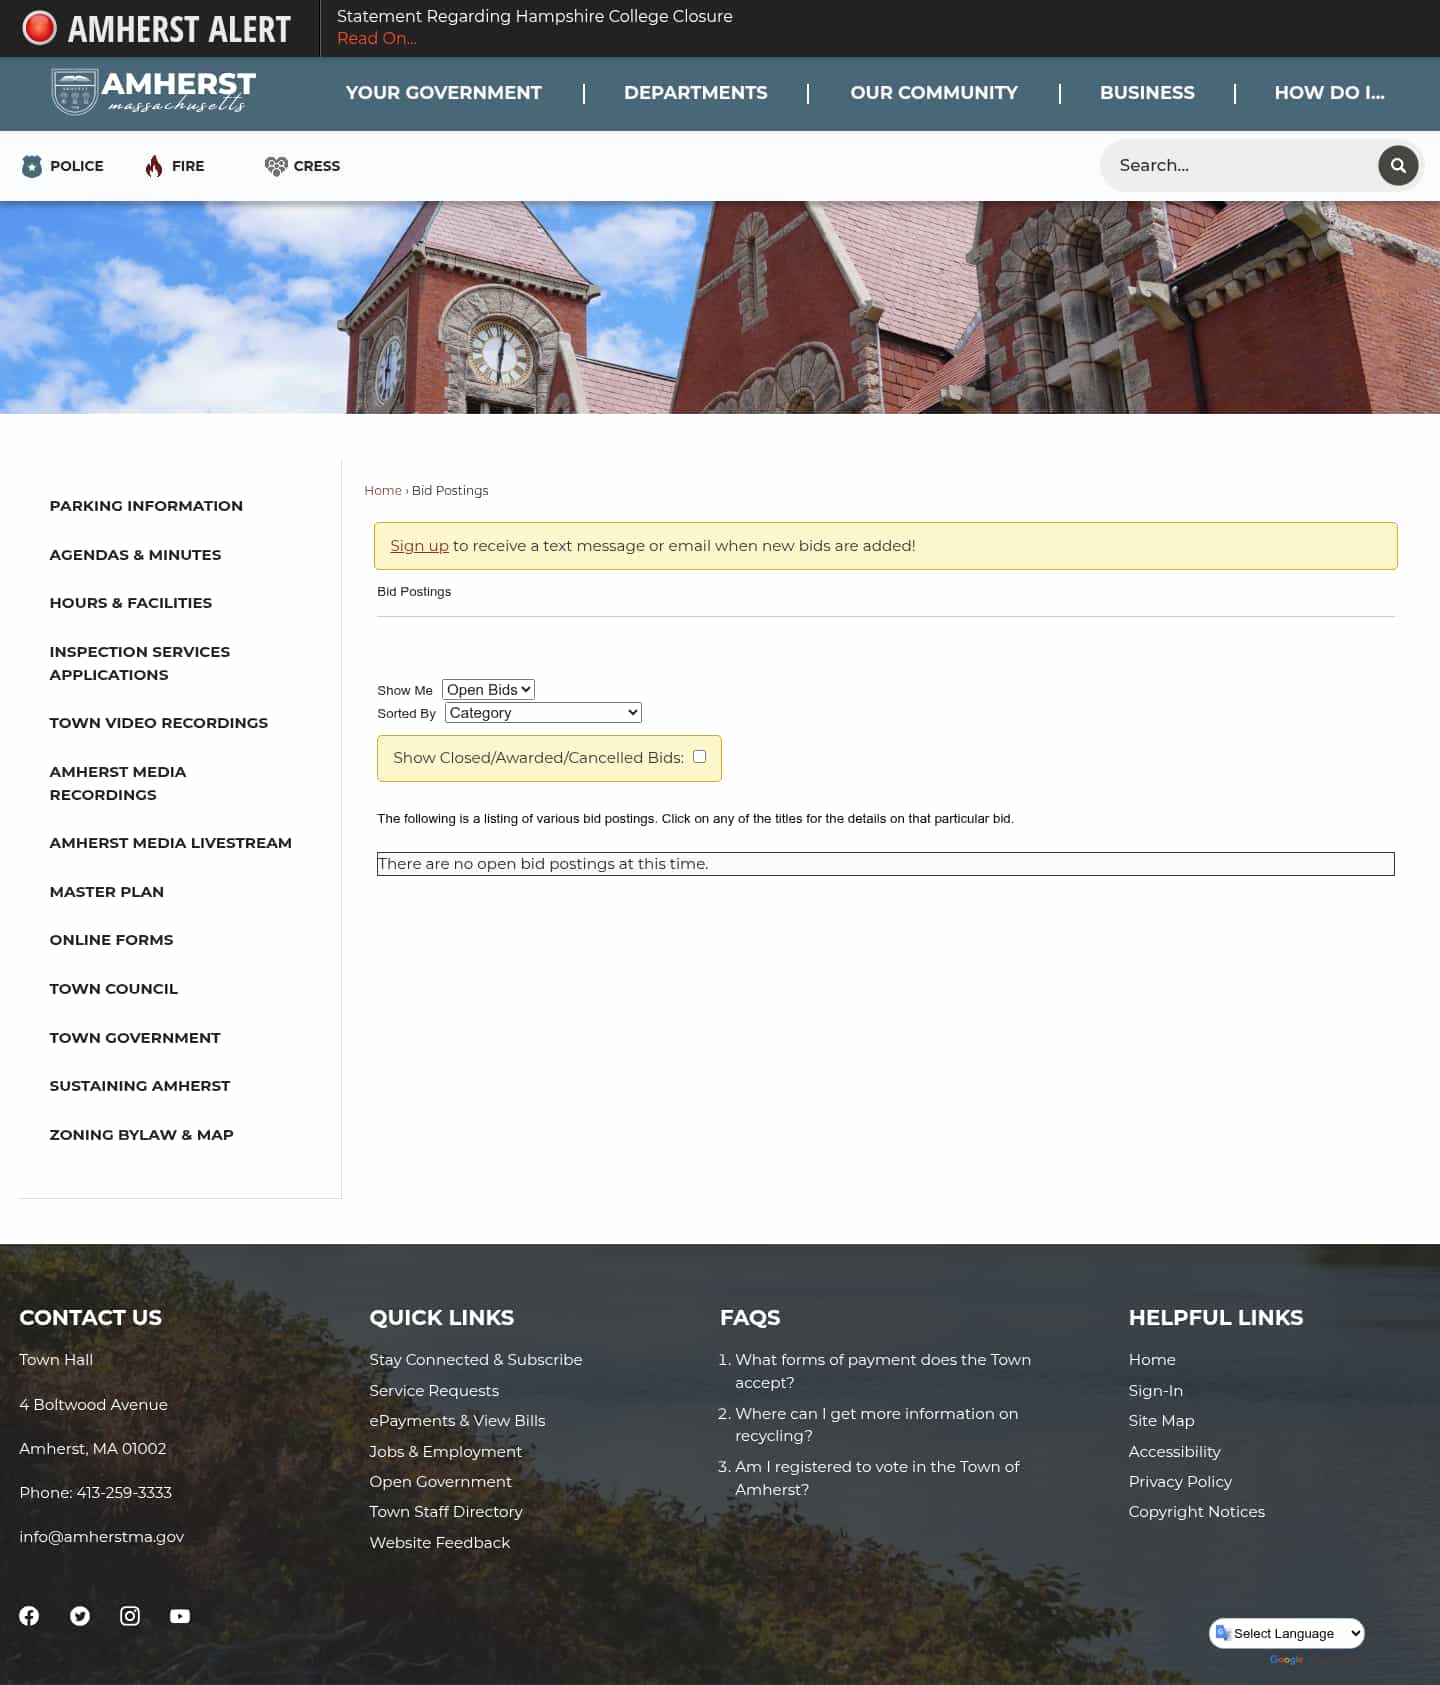Click the Police badge icon
1440x1685 pixels.
click(32, 166)
